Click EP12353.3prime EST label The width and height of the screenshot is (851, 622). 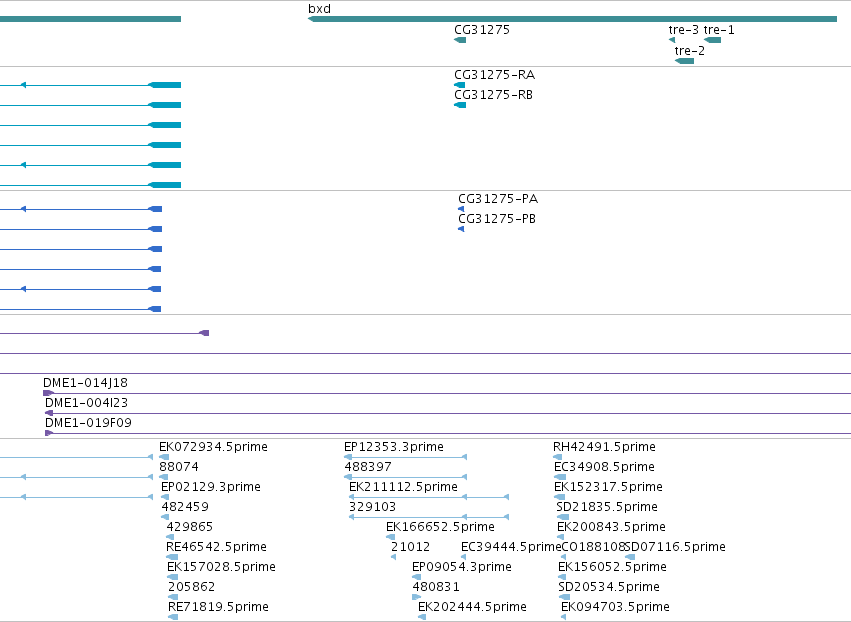click(x=393, y=447)
